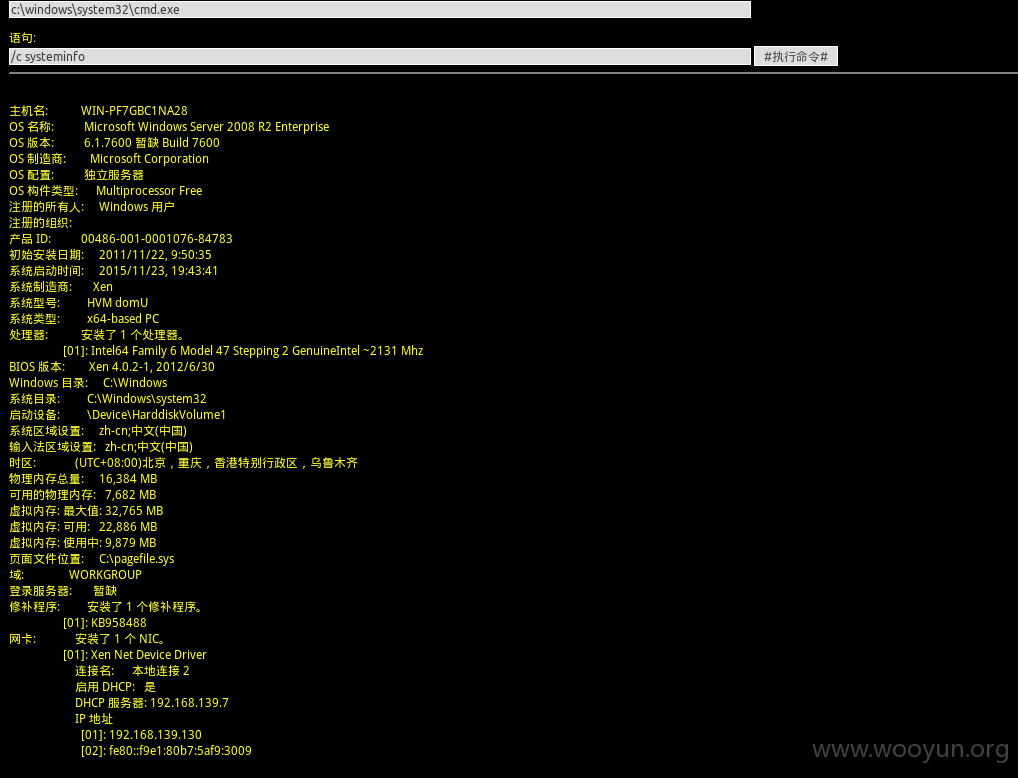Click boot time 2015/11/23, 19:43:41

(x=158, y=271)
